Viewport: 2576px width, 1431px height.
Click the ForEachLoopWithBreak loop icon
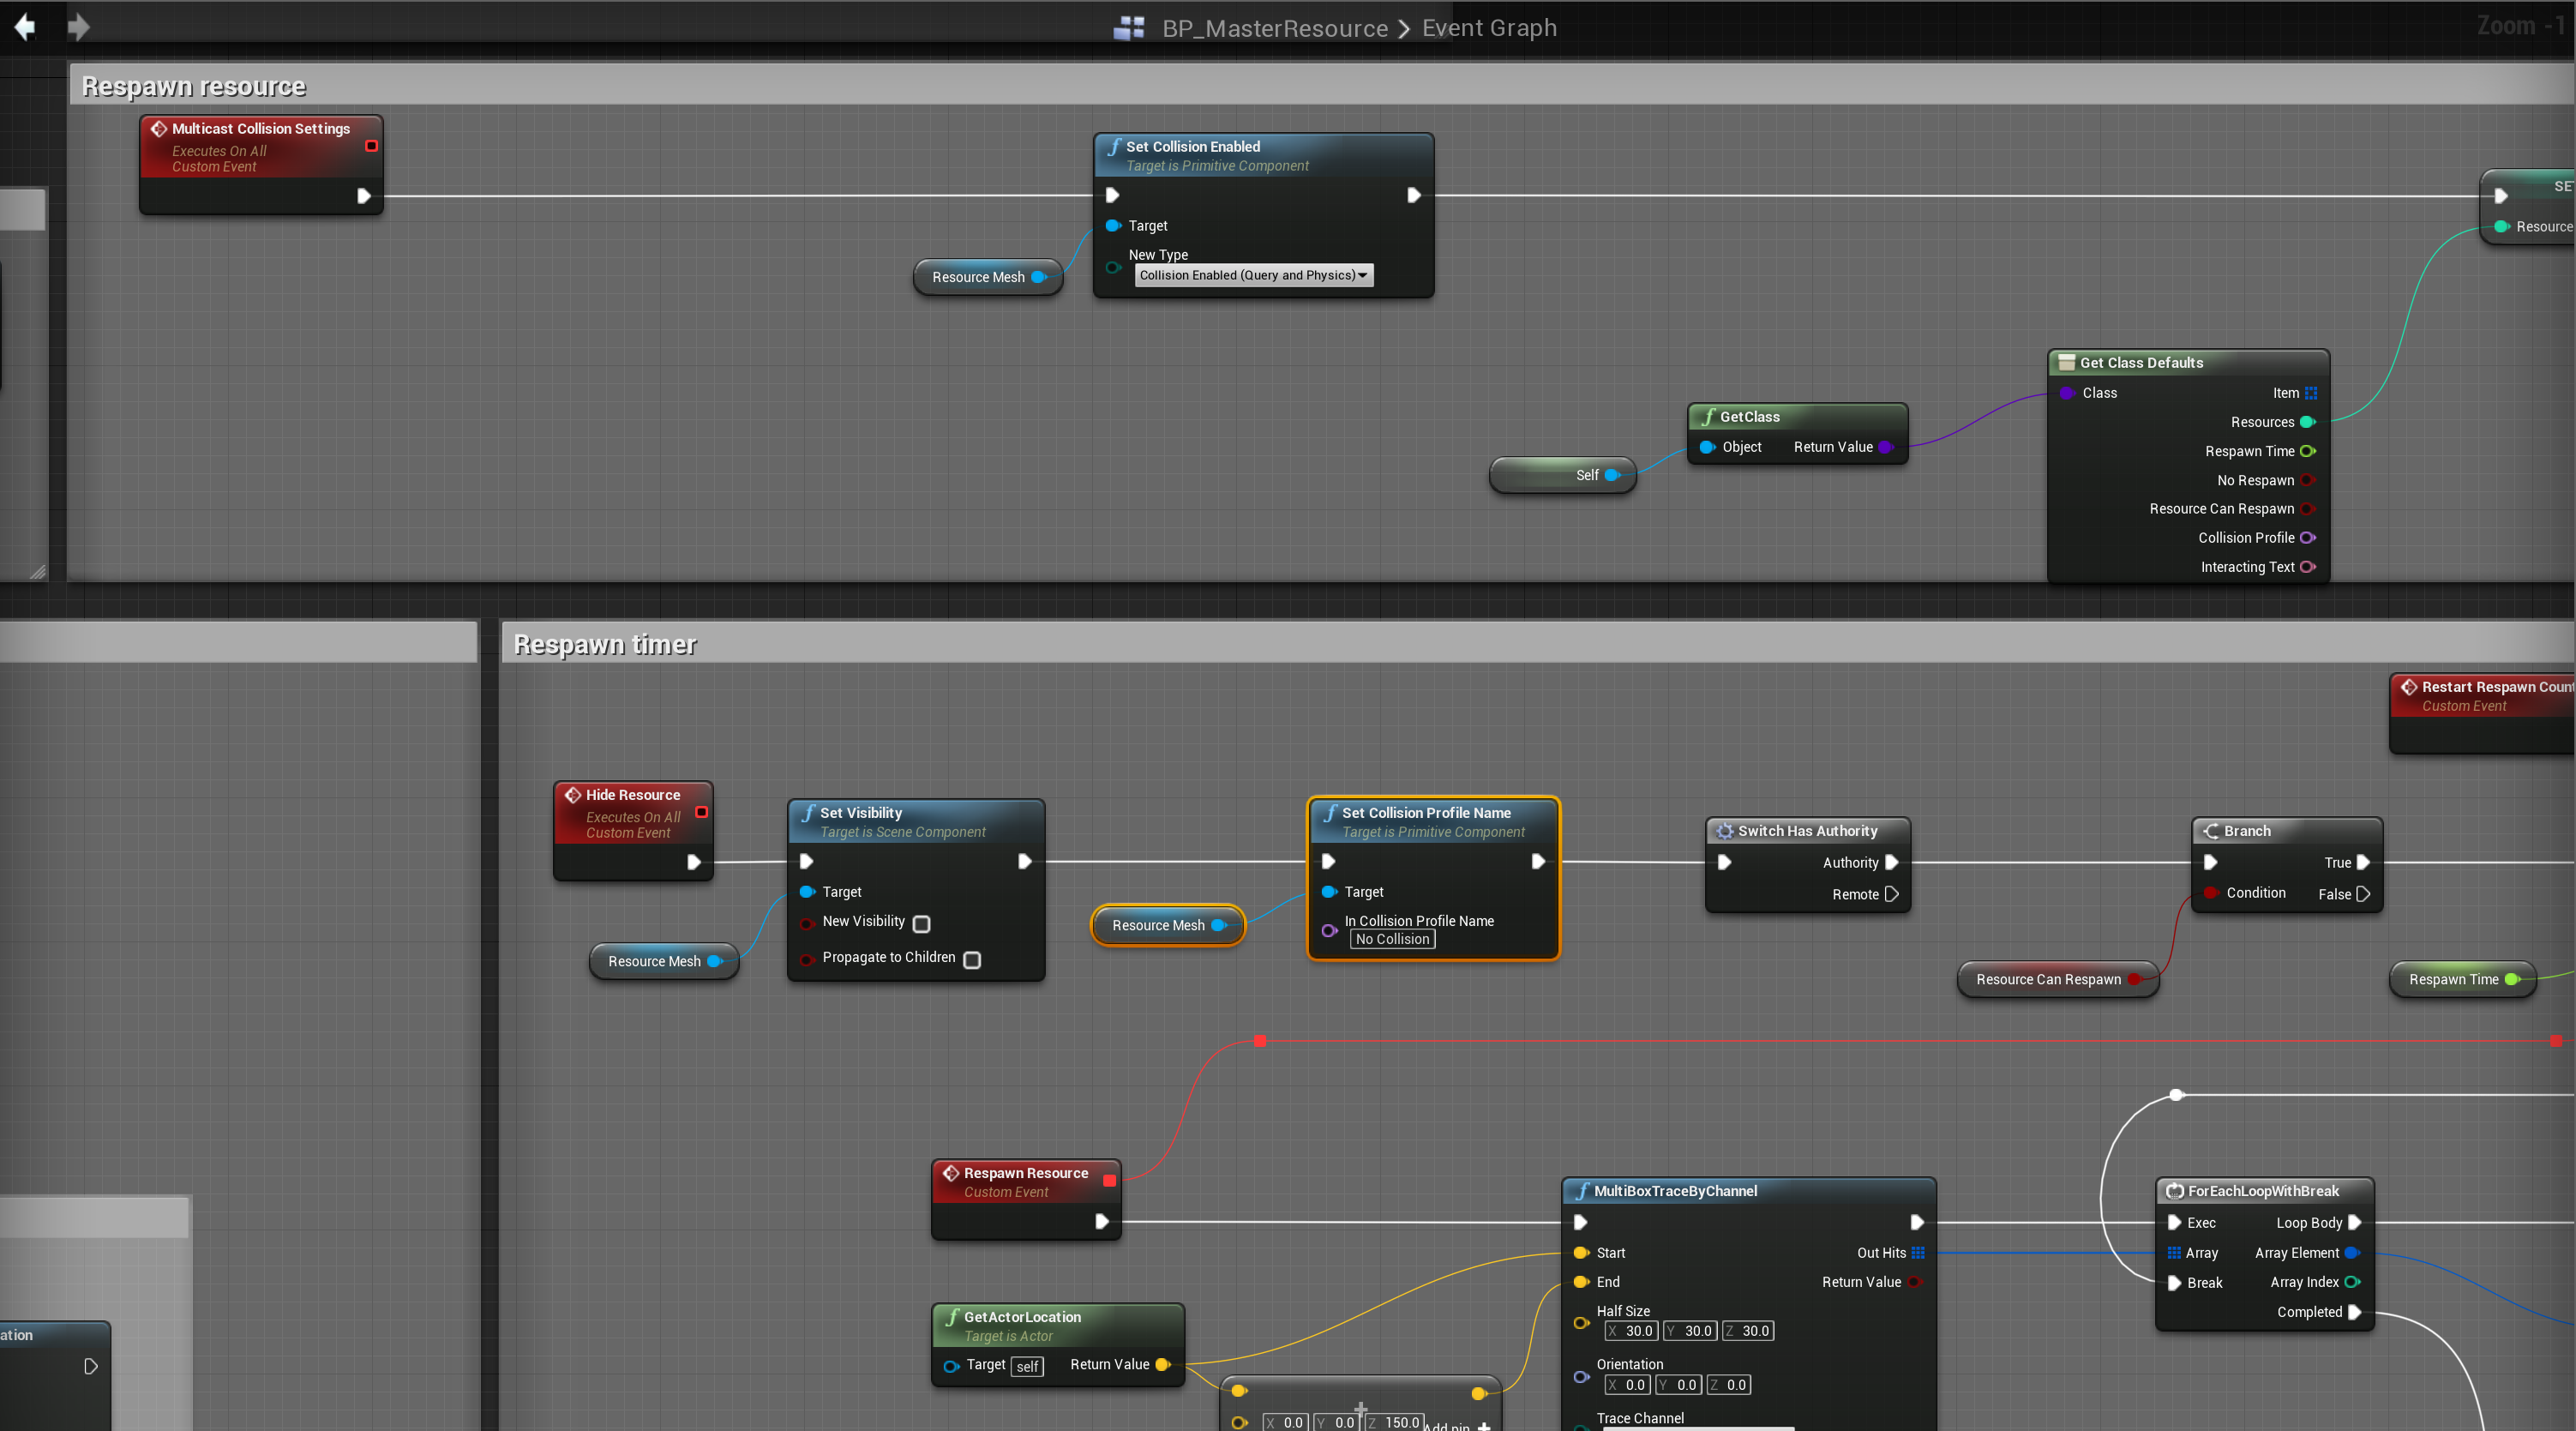click(x=2174, y=1191)
